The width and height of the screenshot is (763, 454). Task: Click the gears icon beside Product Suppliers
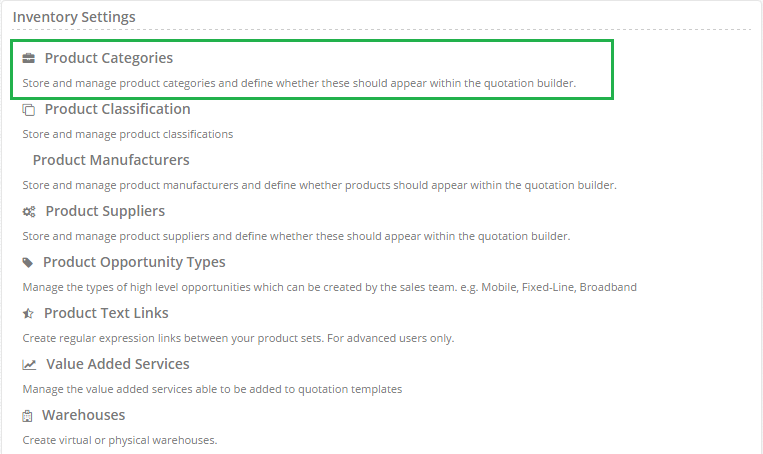coord(29,212)
